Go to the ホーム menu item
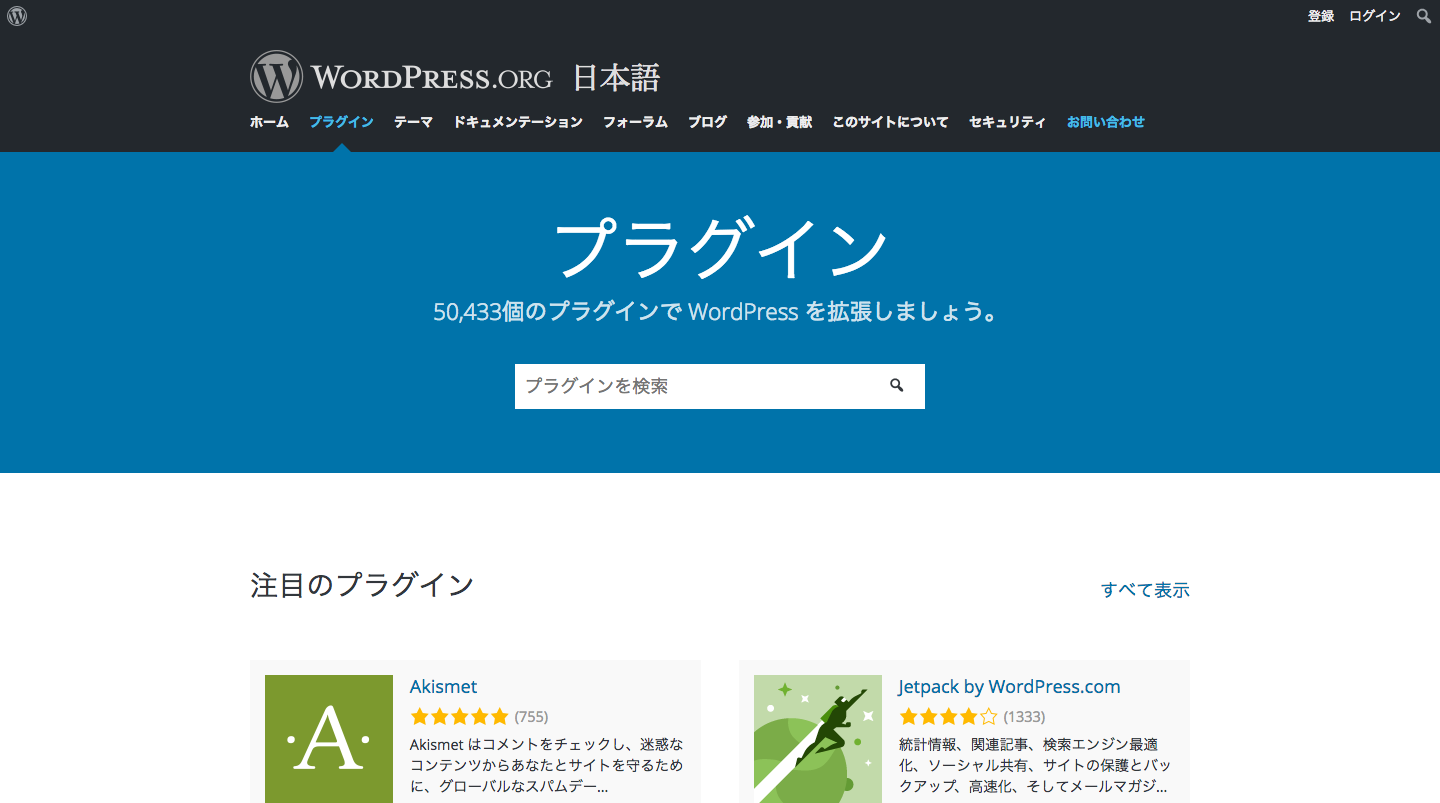1440x803 pixels. [269, 122]
